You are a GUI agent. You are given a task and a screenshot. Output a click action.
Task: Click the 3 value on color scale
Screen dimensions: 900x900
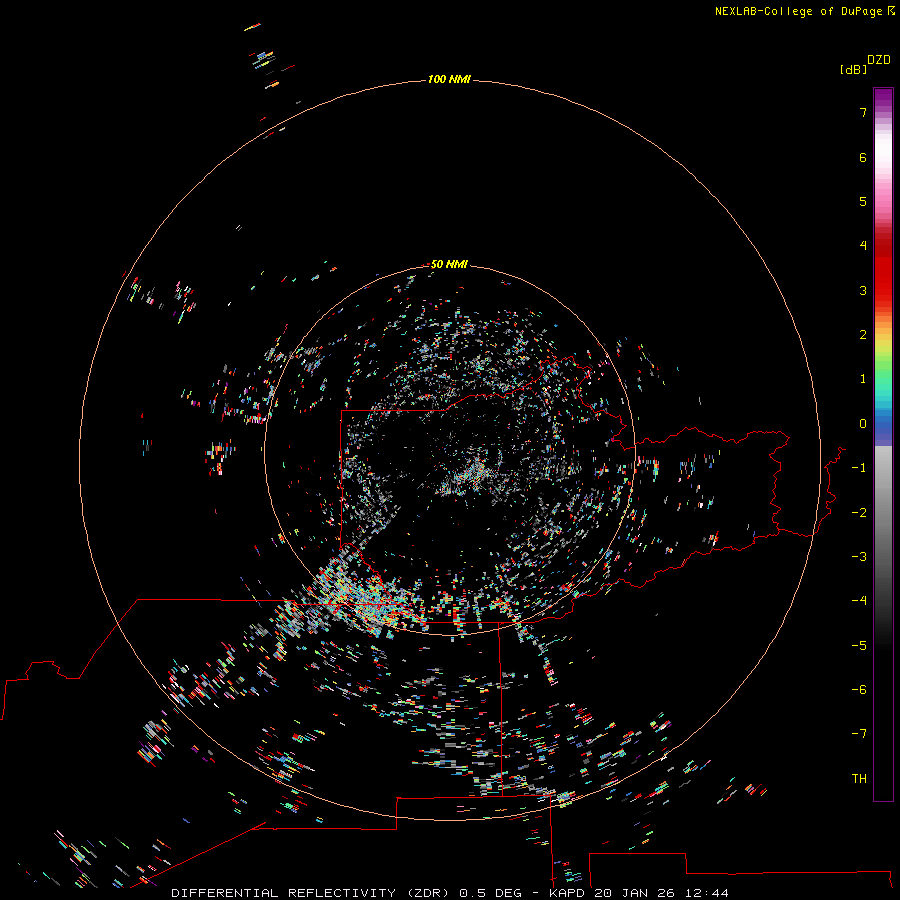863,290
